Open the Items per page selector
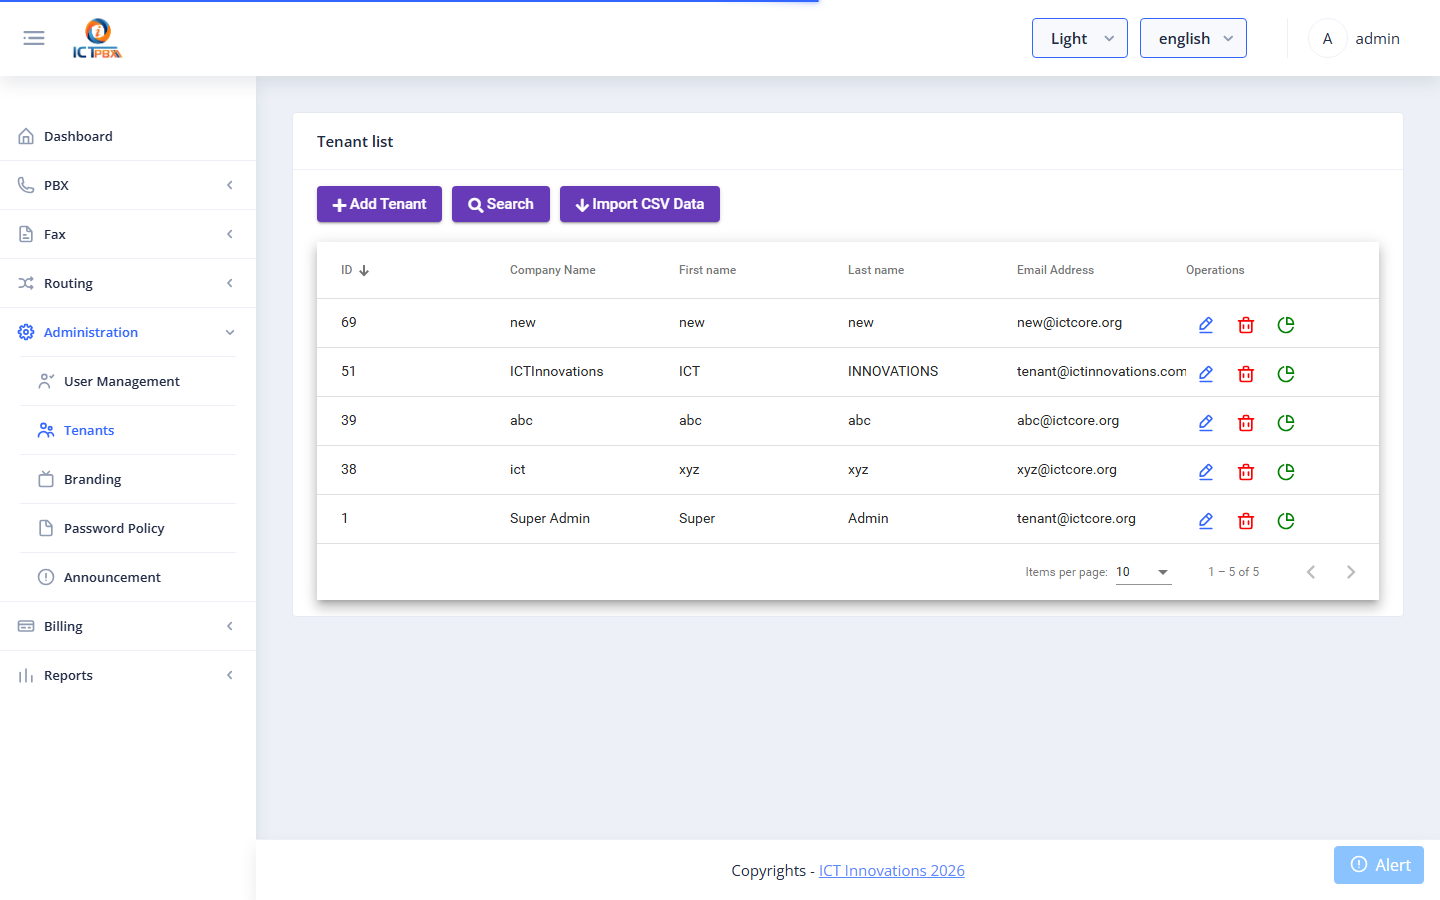 tap(1143, 572)
